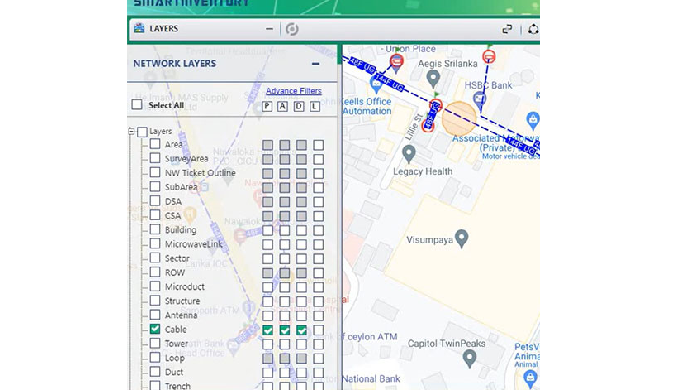Enable the CSA layer checkbox
680x390 pixels.
tap(155, 215)
